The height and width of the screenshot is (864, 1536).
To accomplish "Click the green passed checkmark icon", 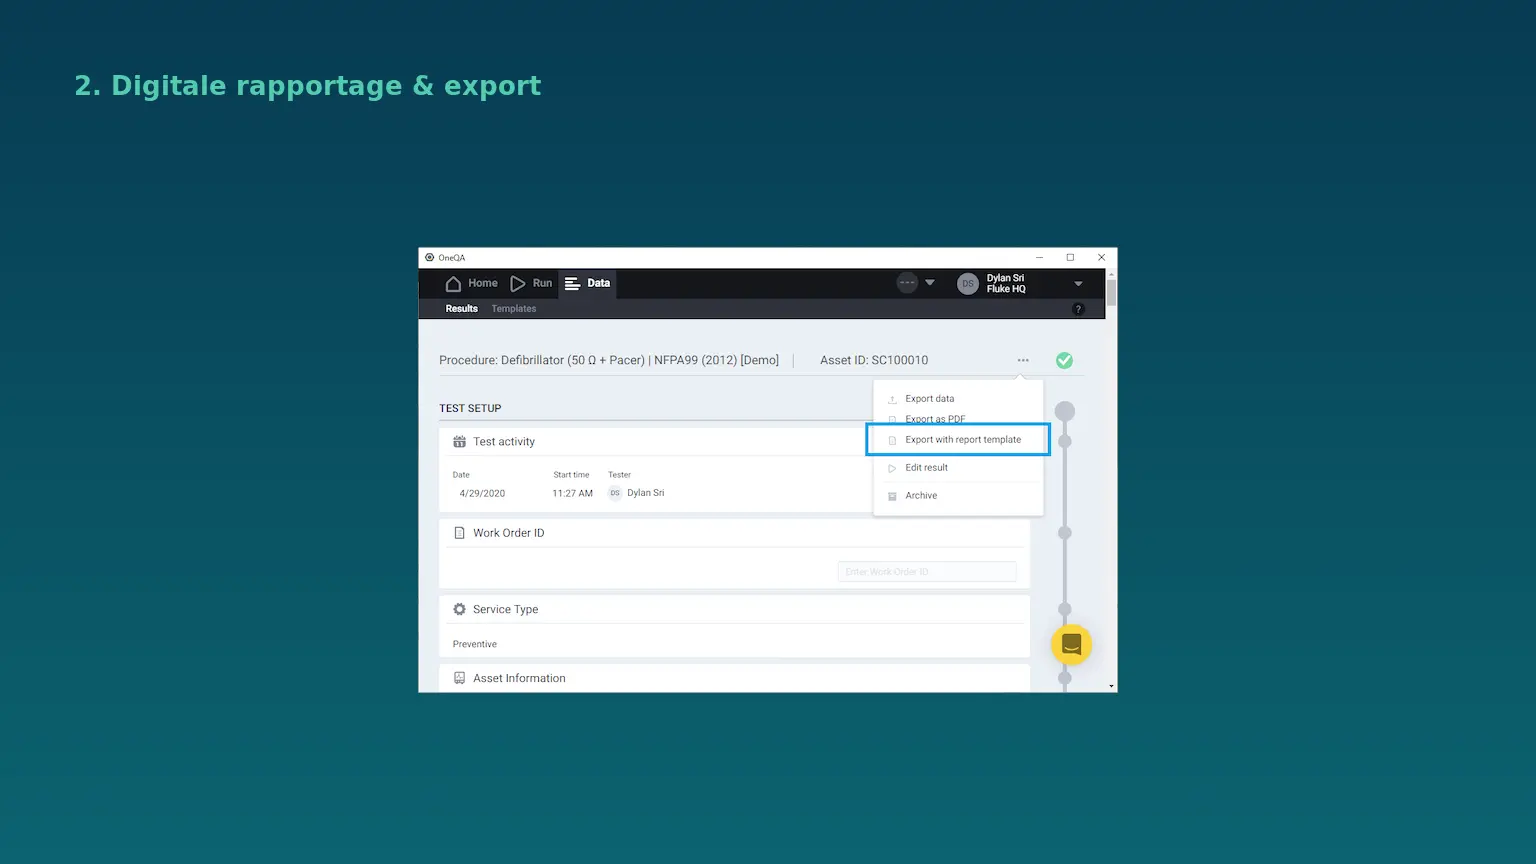I will coord(1064,360).
